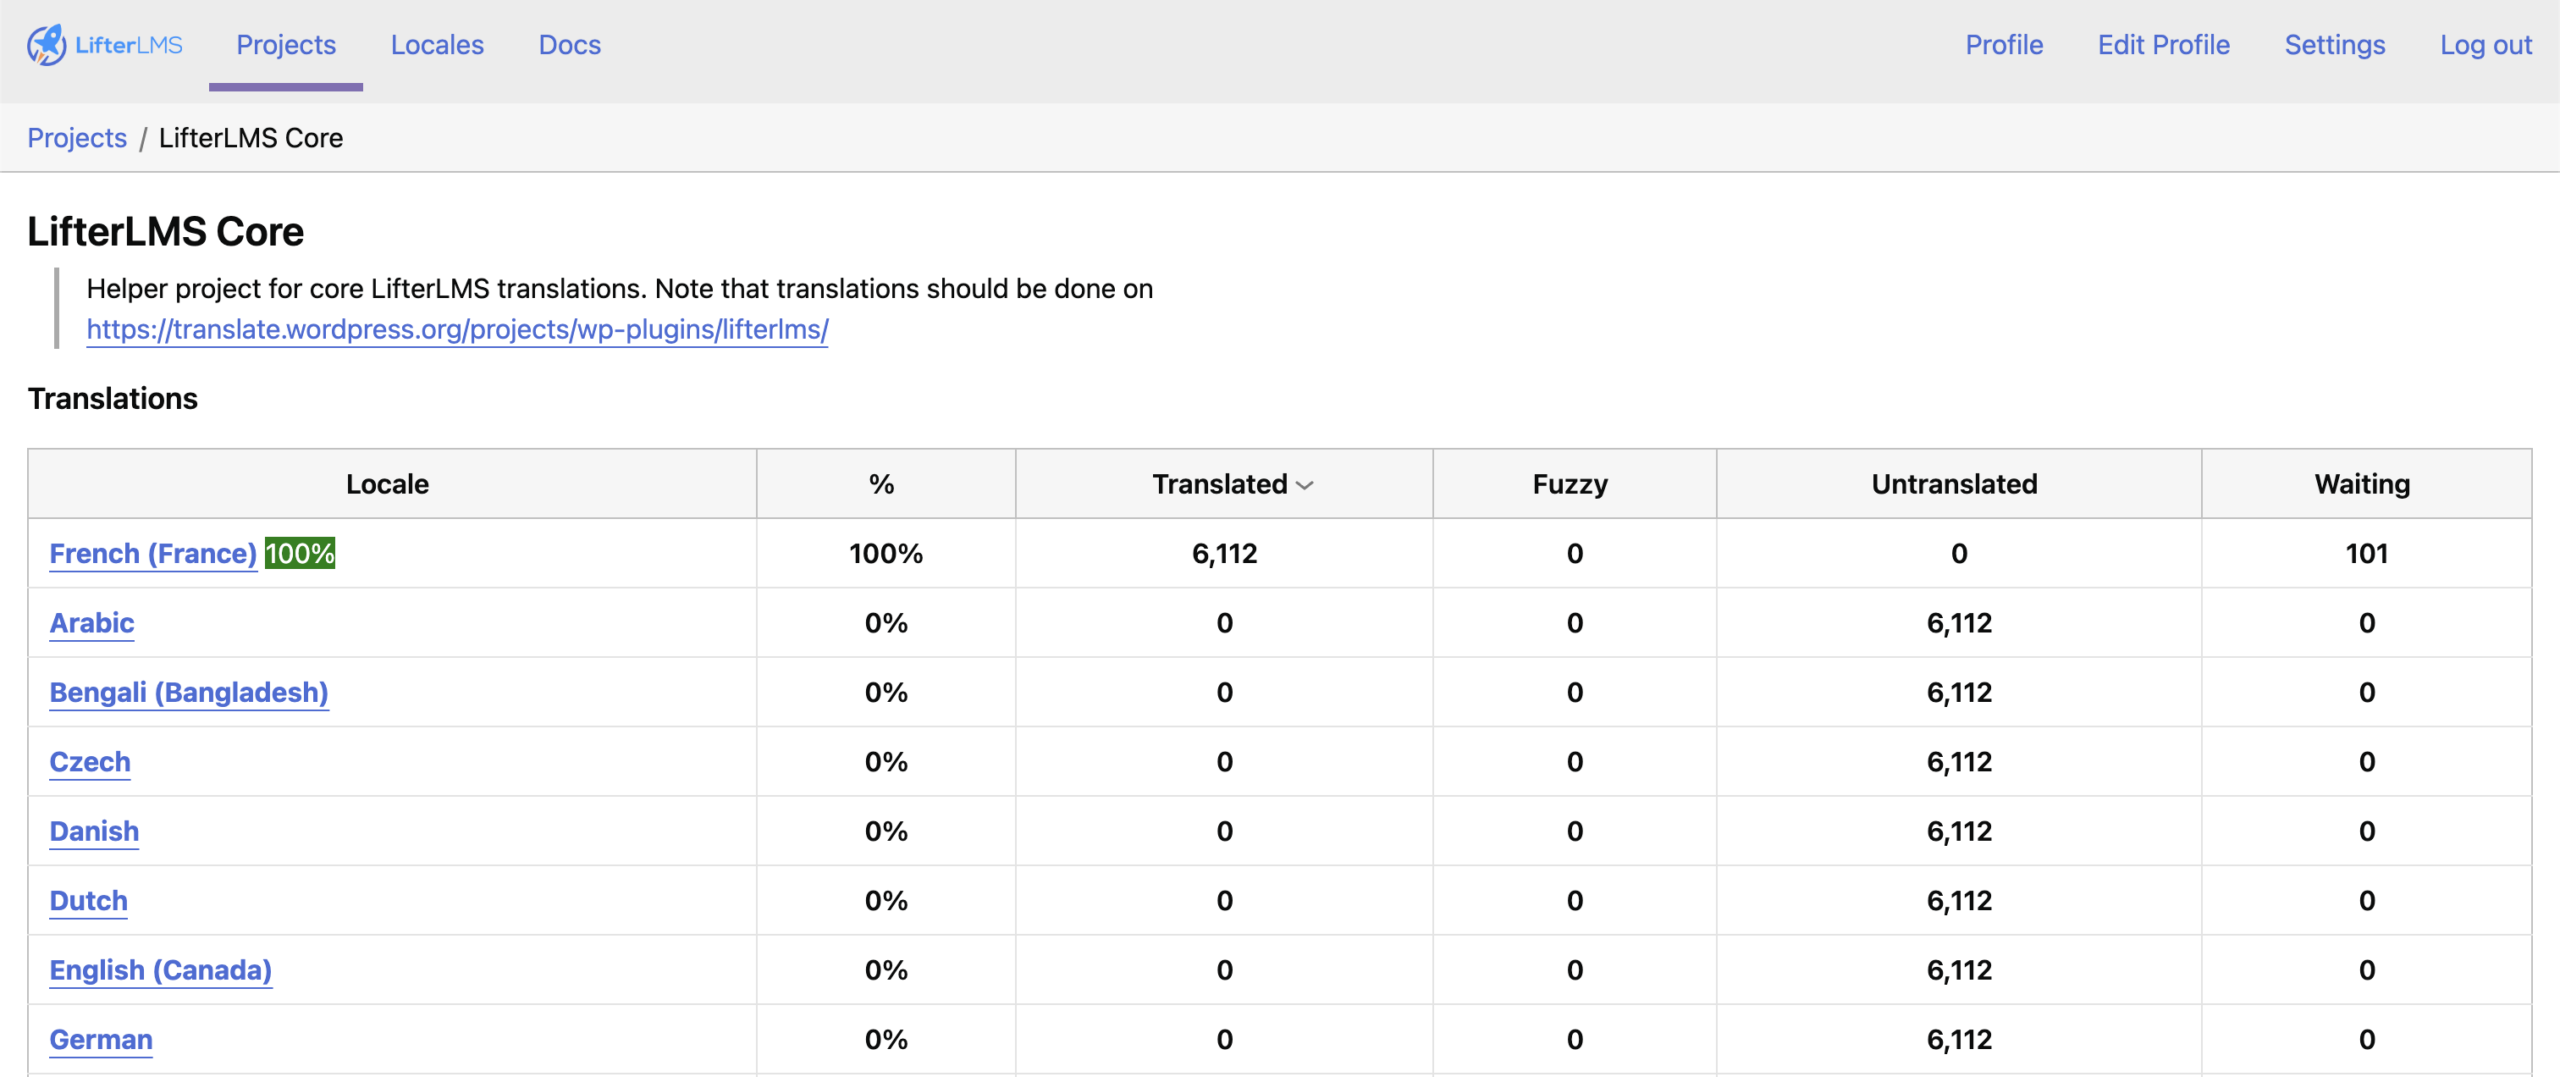Open the translate.wordpress.org lifterlms URL
The width and height of the screenshot is (2560, 1077).
coord(457,329)
